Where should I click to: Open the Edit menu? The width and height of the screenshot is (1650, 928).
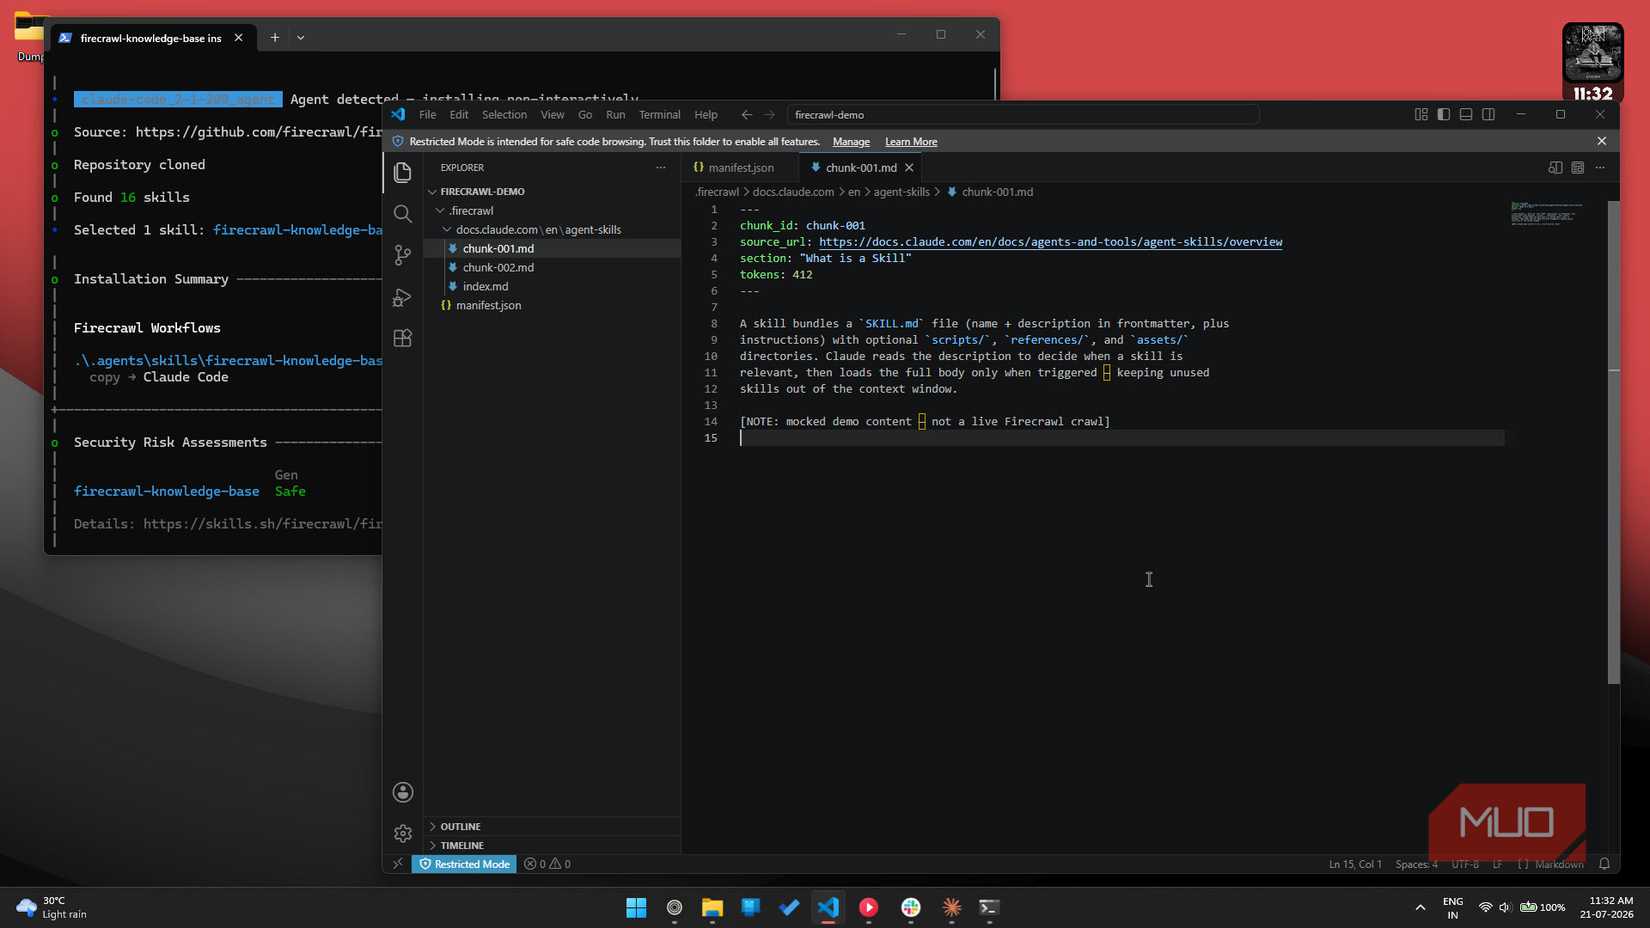(459, 115)
